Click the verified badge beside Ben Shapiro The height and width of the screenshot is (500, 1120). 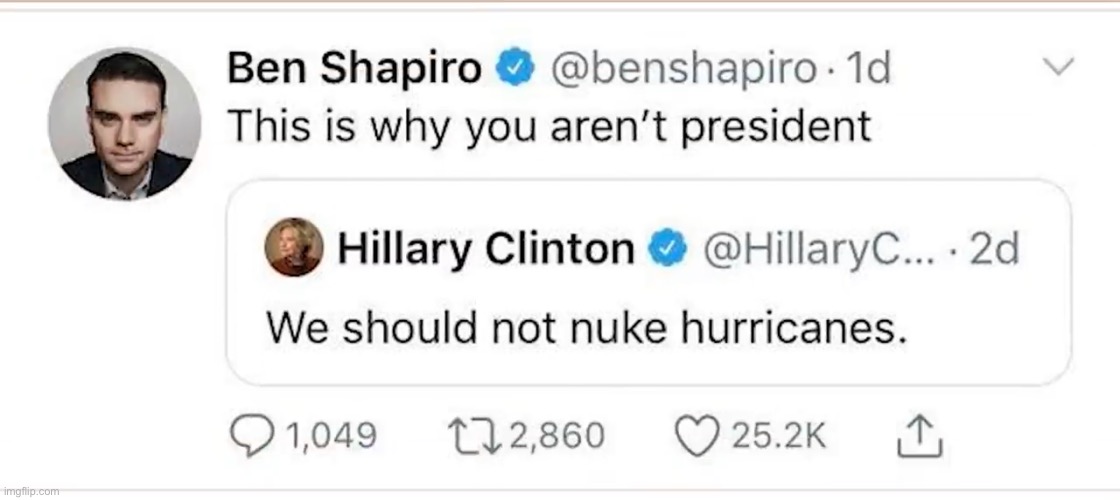(x=515, y=70)
